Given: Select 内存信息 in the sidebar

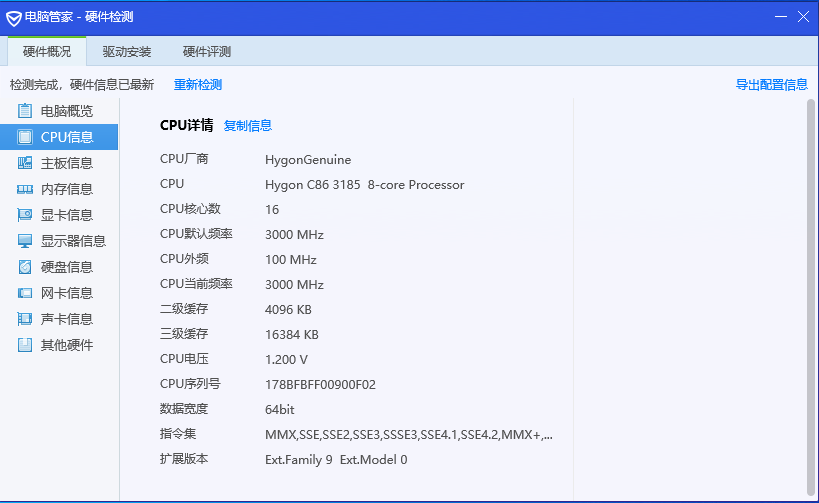Looking at the screenshot, I should click(x=59, y=189).
